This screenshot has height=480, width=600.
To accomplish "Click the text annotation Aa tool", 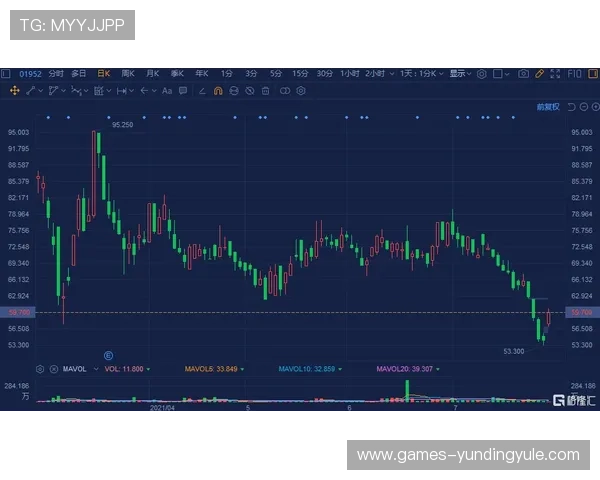I will pos(168,90).
